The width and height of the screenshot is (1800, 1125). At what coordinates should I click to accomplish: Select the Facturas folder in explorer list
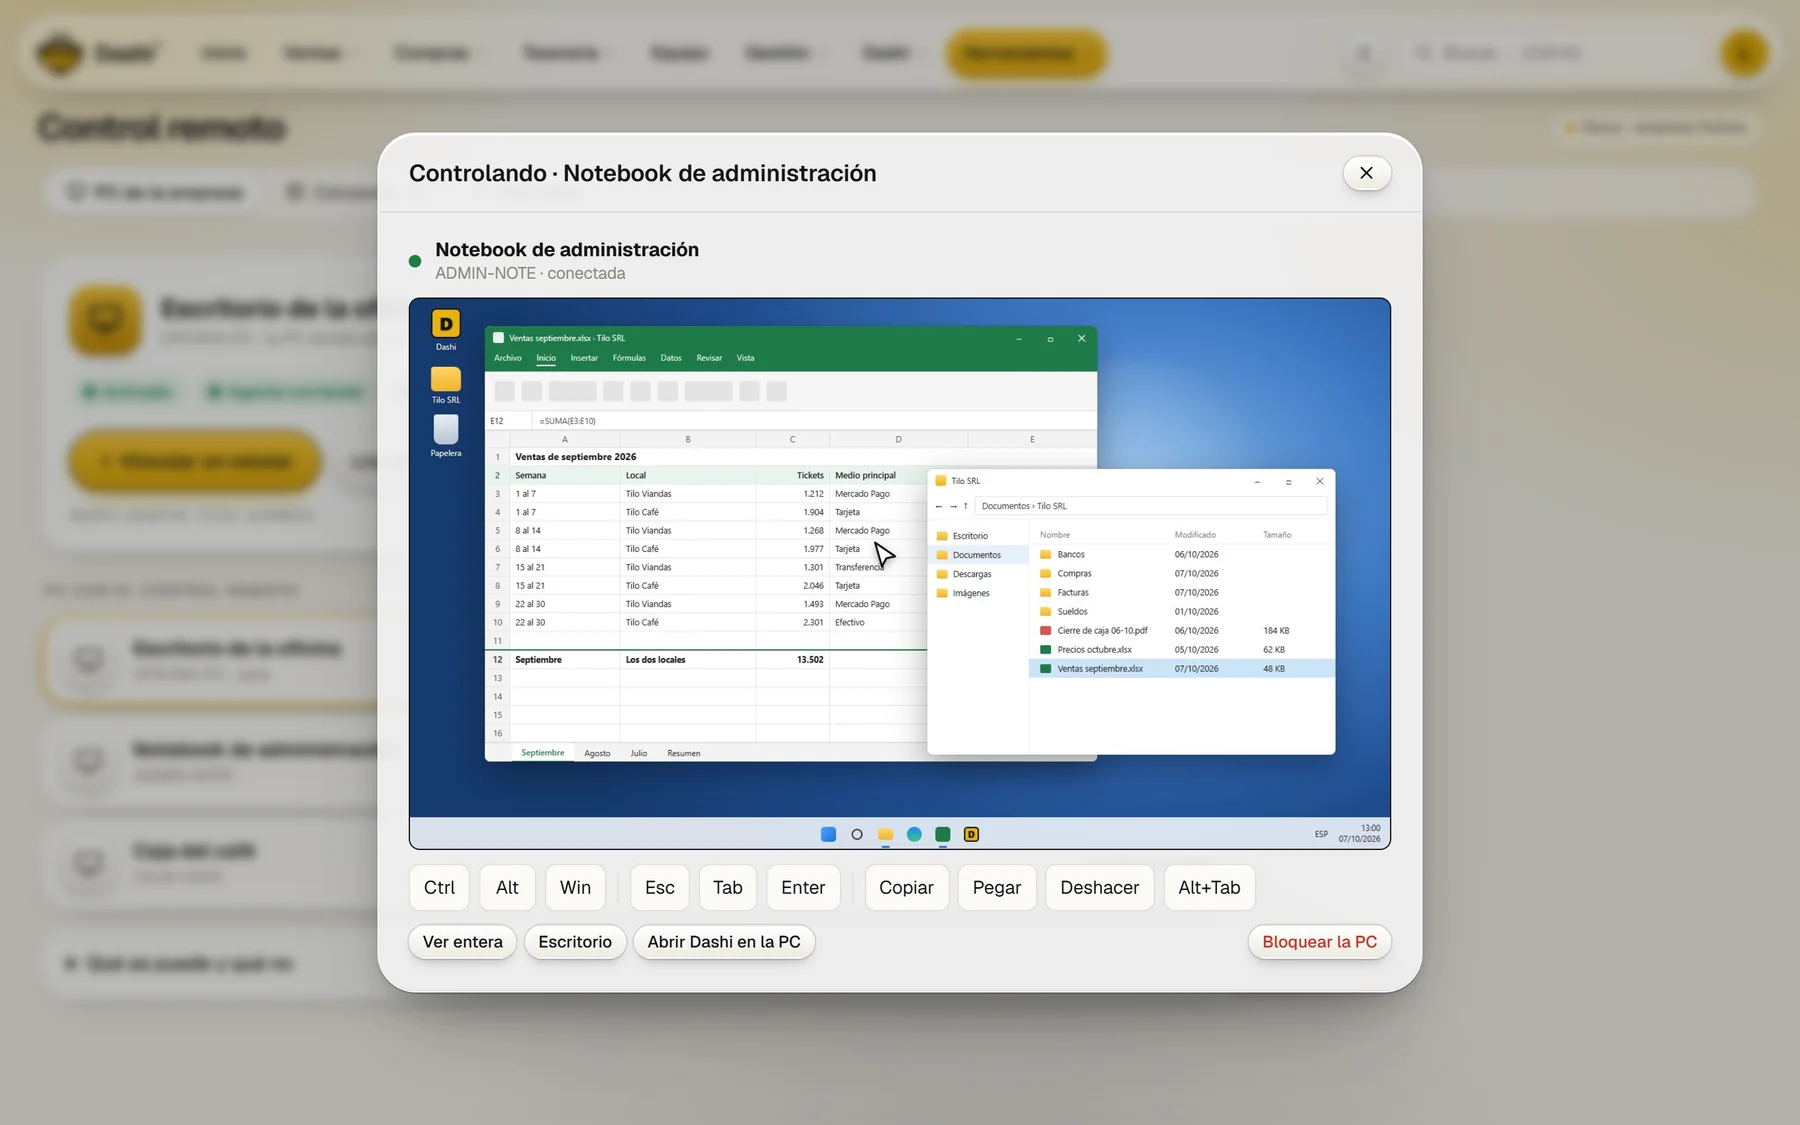(1181, 592)
